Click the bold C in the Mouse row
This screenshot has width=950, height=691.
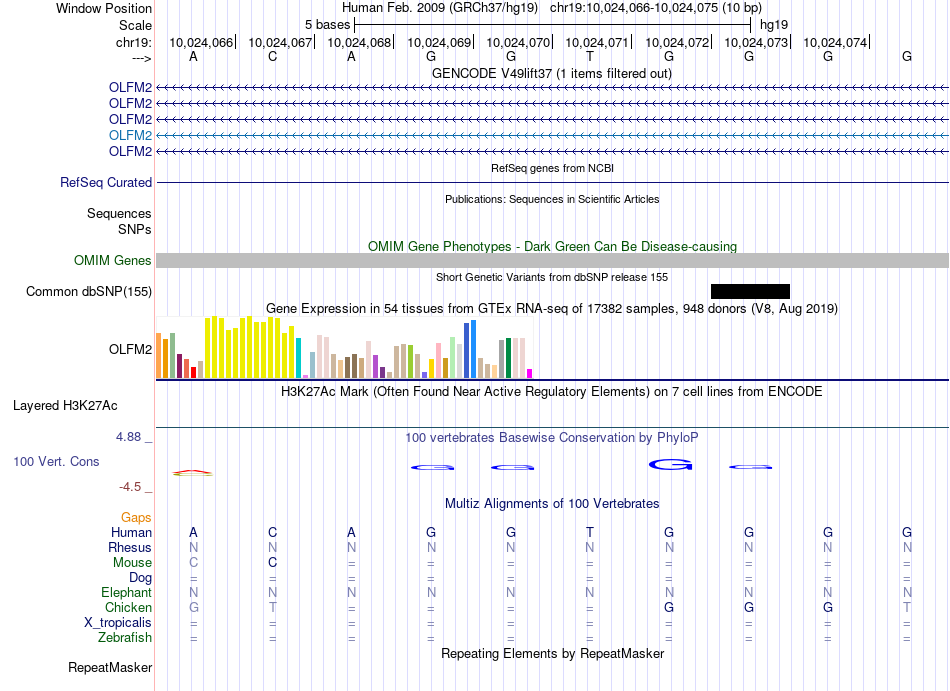273,563
